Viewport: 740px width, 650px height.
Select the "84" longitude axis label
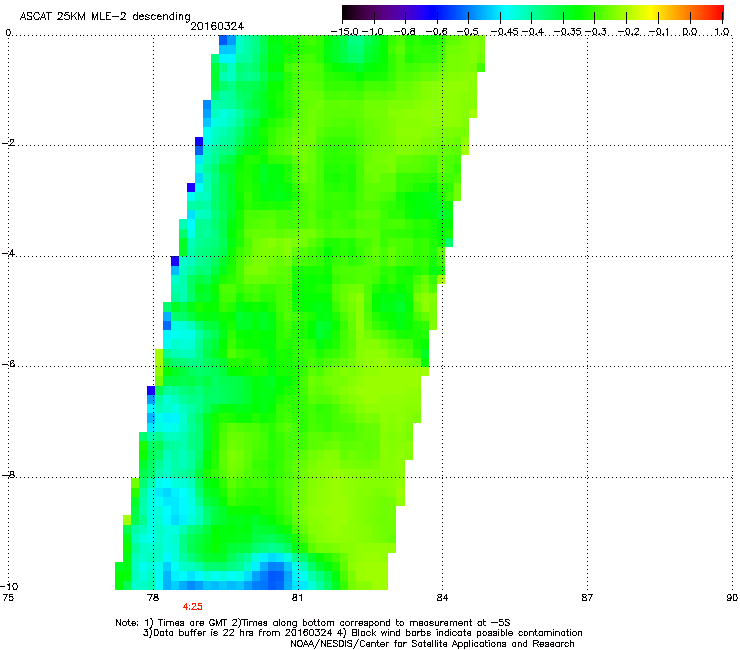[x=442, y=598]
